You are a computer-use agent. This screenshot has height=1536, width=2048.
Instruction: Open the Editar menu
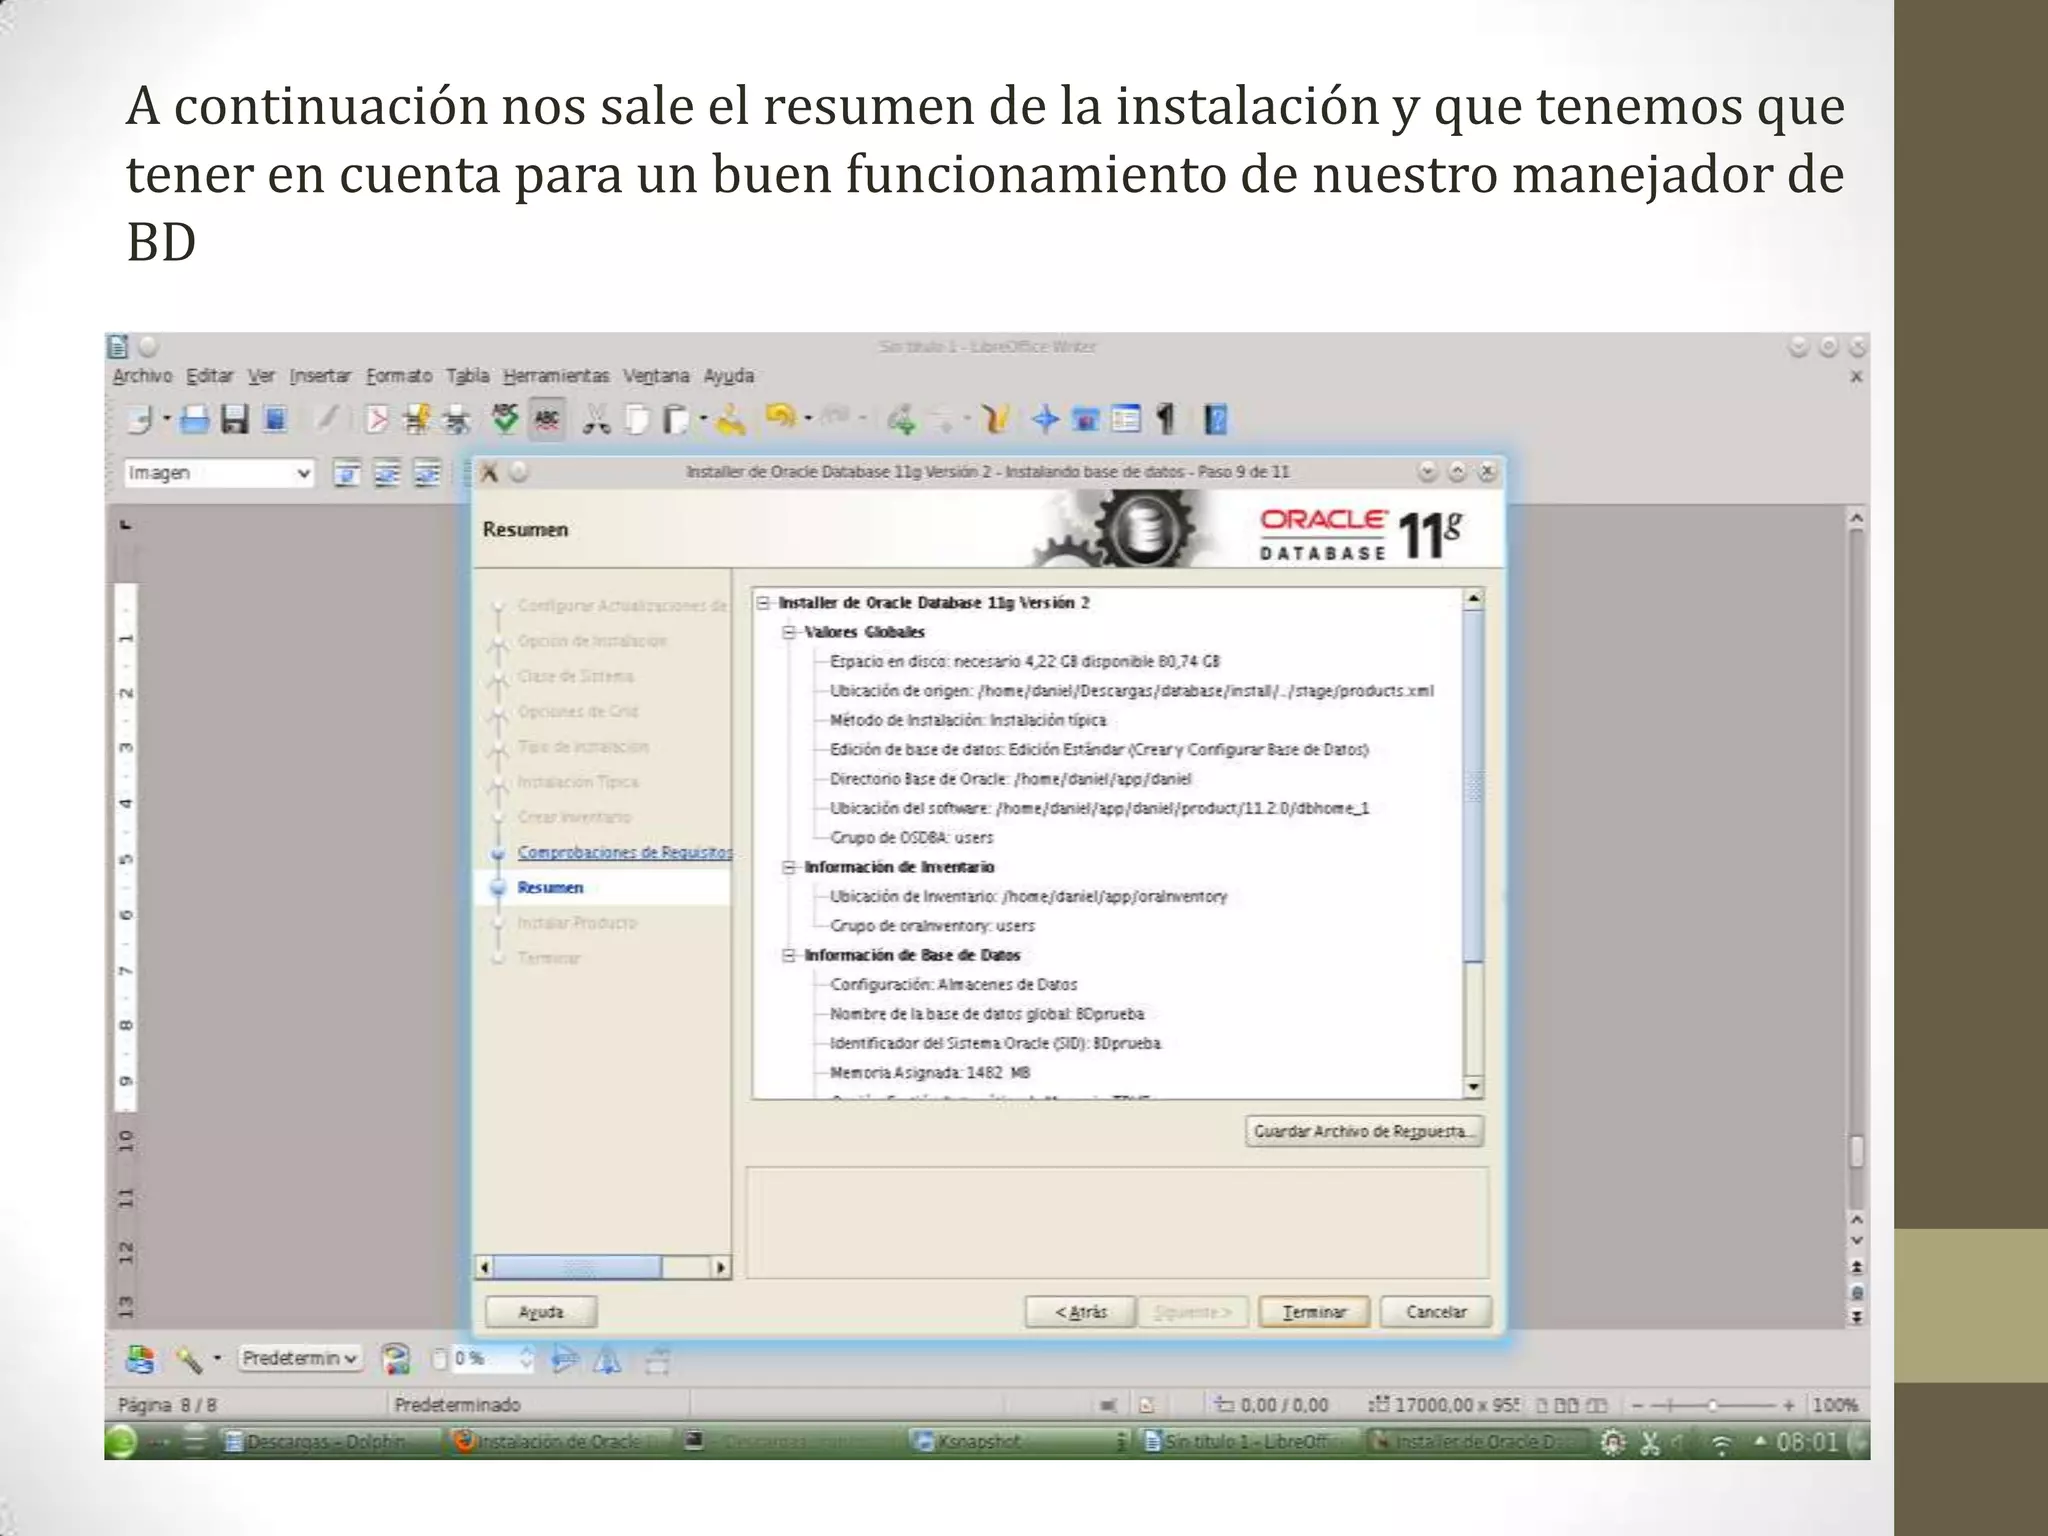point(210,376)
